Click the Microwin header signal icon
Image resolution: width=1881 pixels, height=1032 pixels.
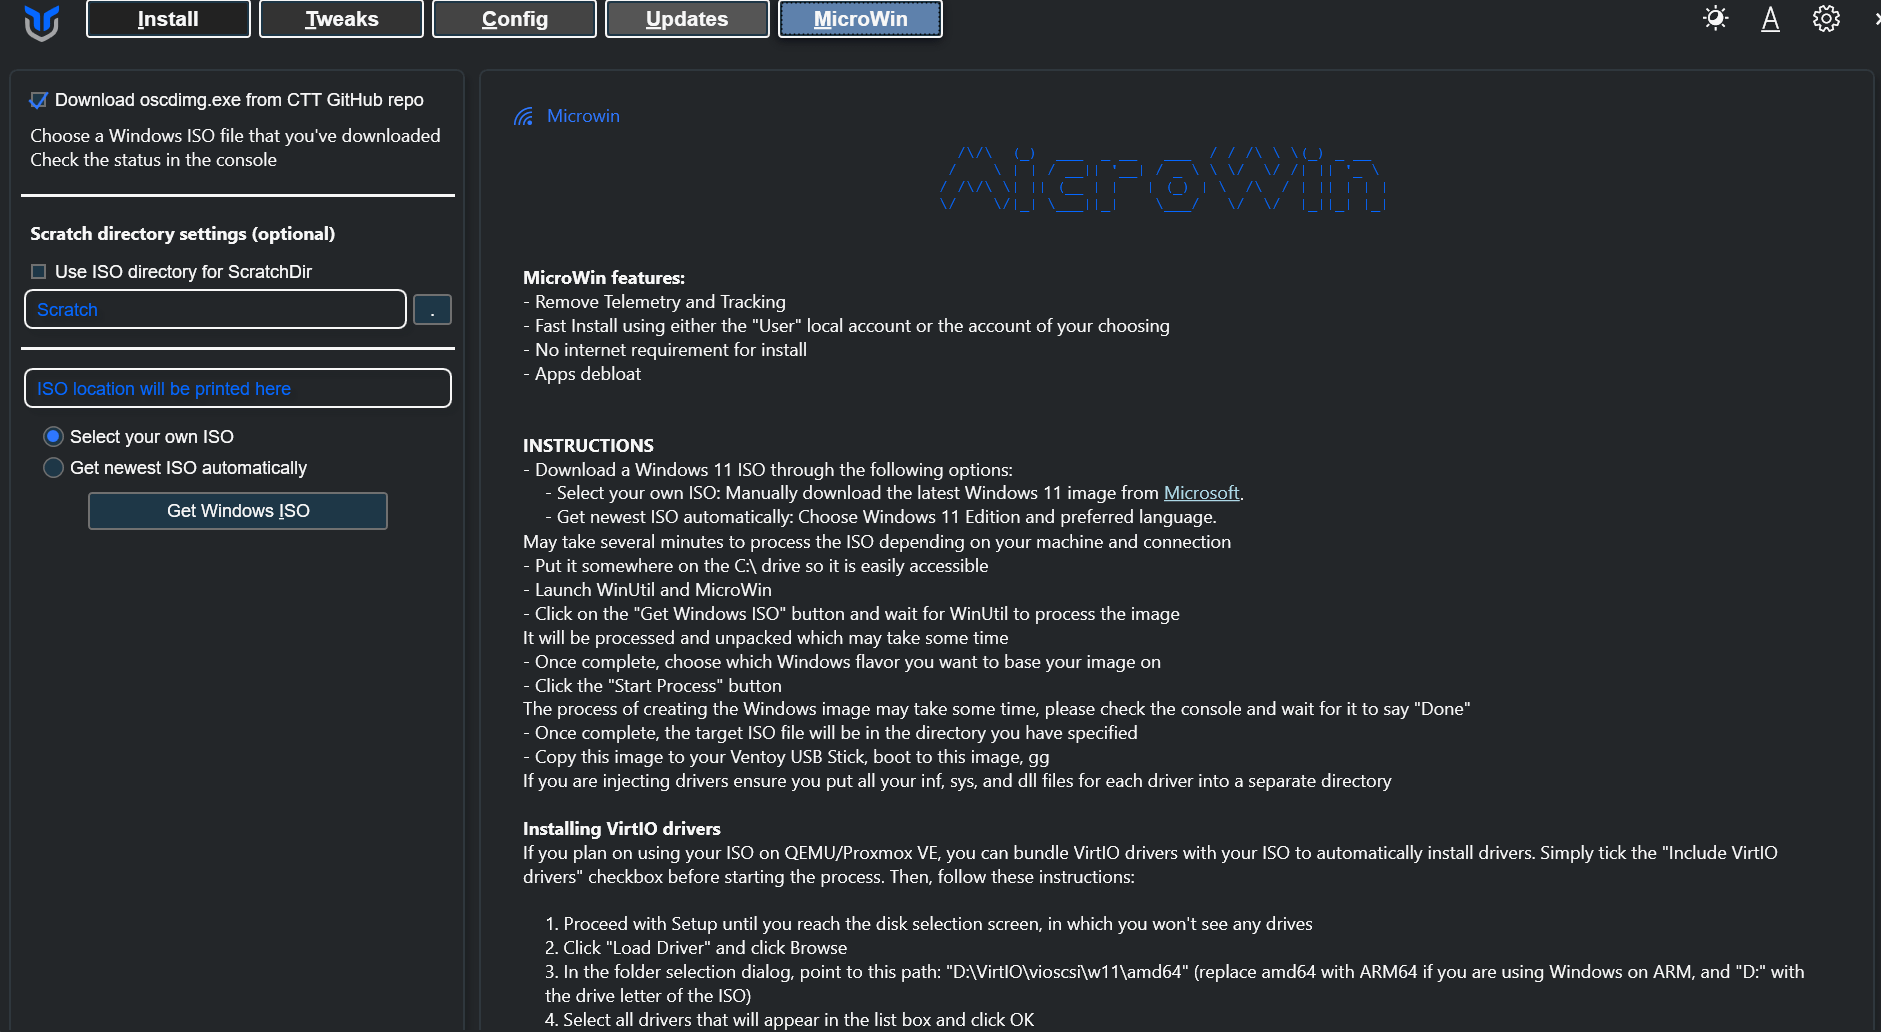[x=523, y=117]
